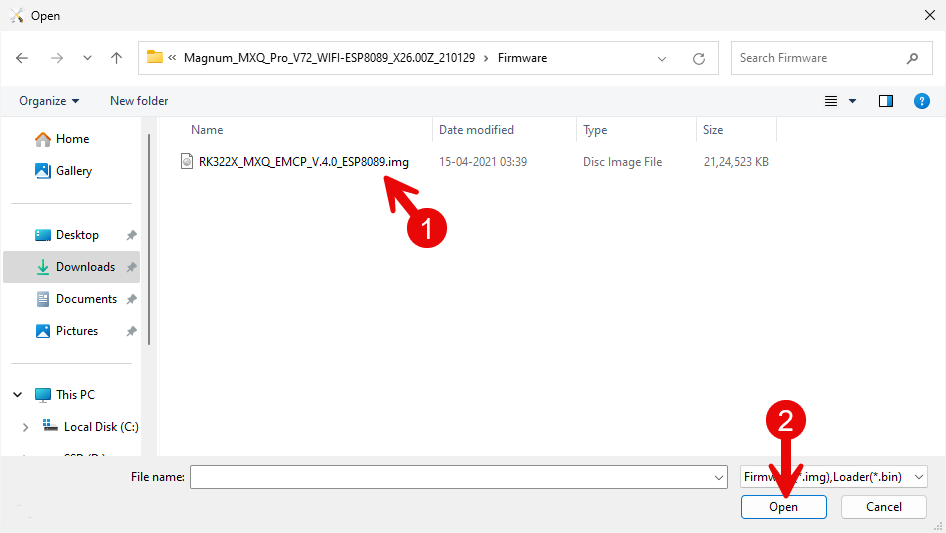Click the folder icon in the address bar

pyautogui.click(x=155, y=57)
